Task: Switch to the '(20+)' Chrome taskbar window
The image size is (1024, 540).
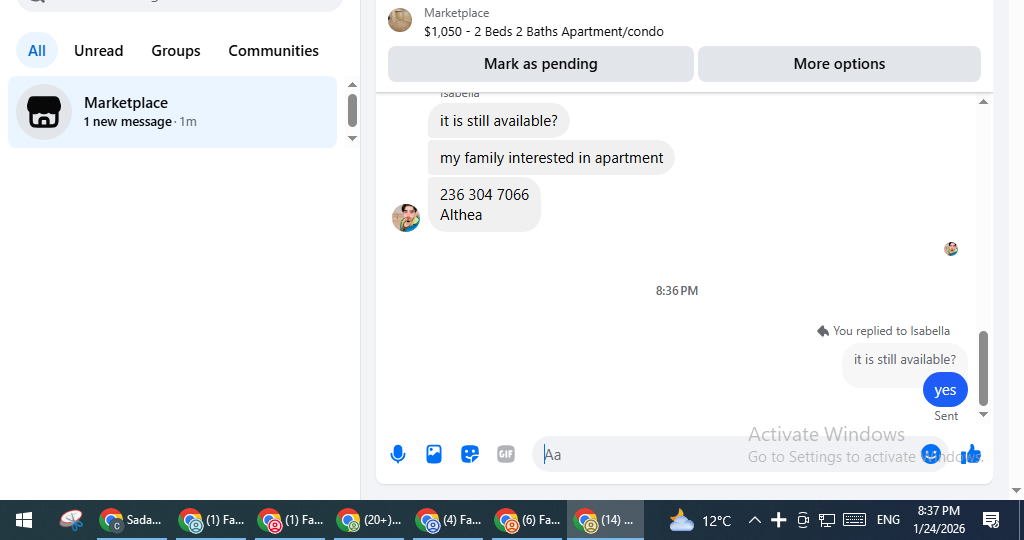Action: coord(370,520)
